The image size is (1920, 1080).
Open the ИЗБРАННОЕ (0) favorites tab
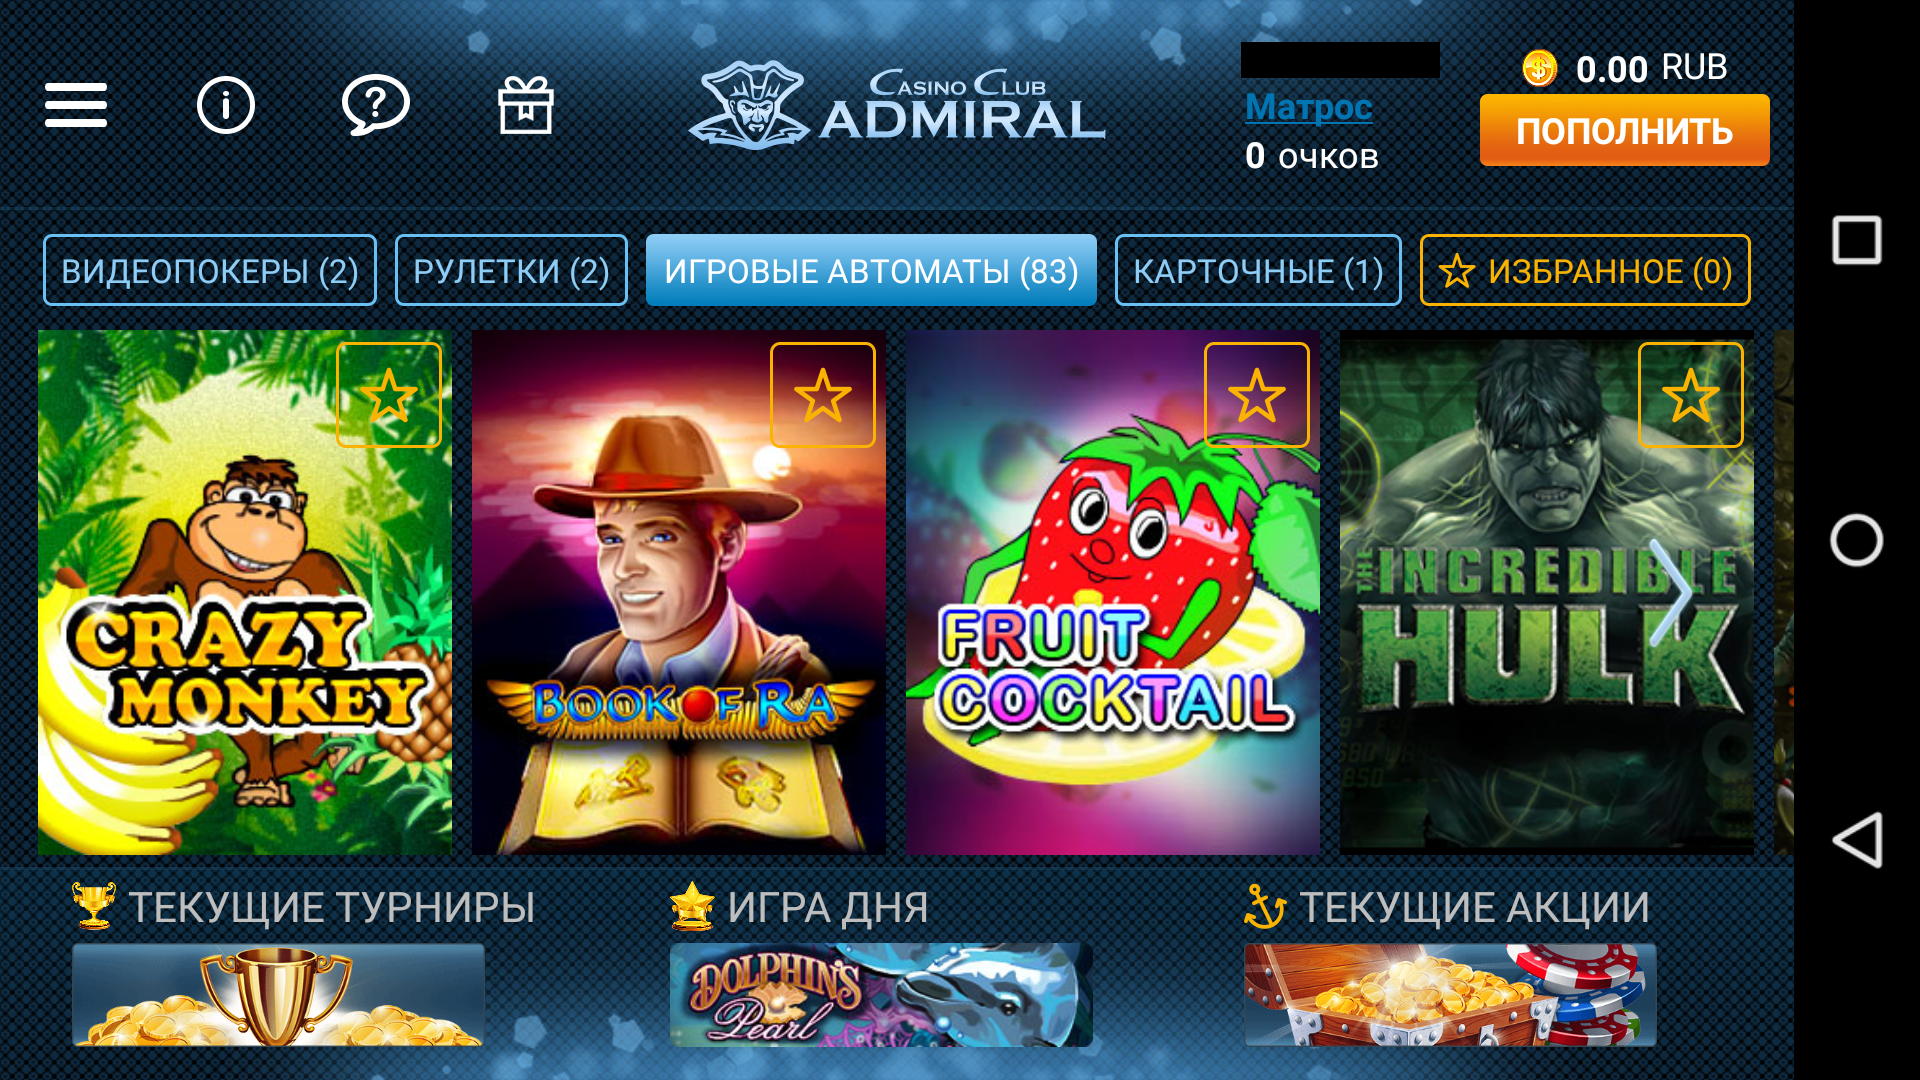pyautogui.click(x=1585, y=270)
